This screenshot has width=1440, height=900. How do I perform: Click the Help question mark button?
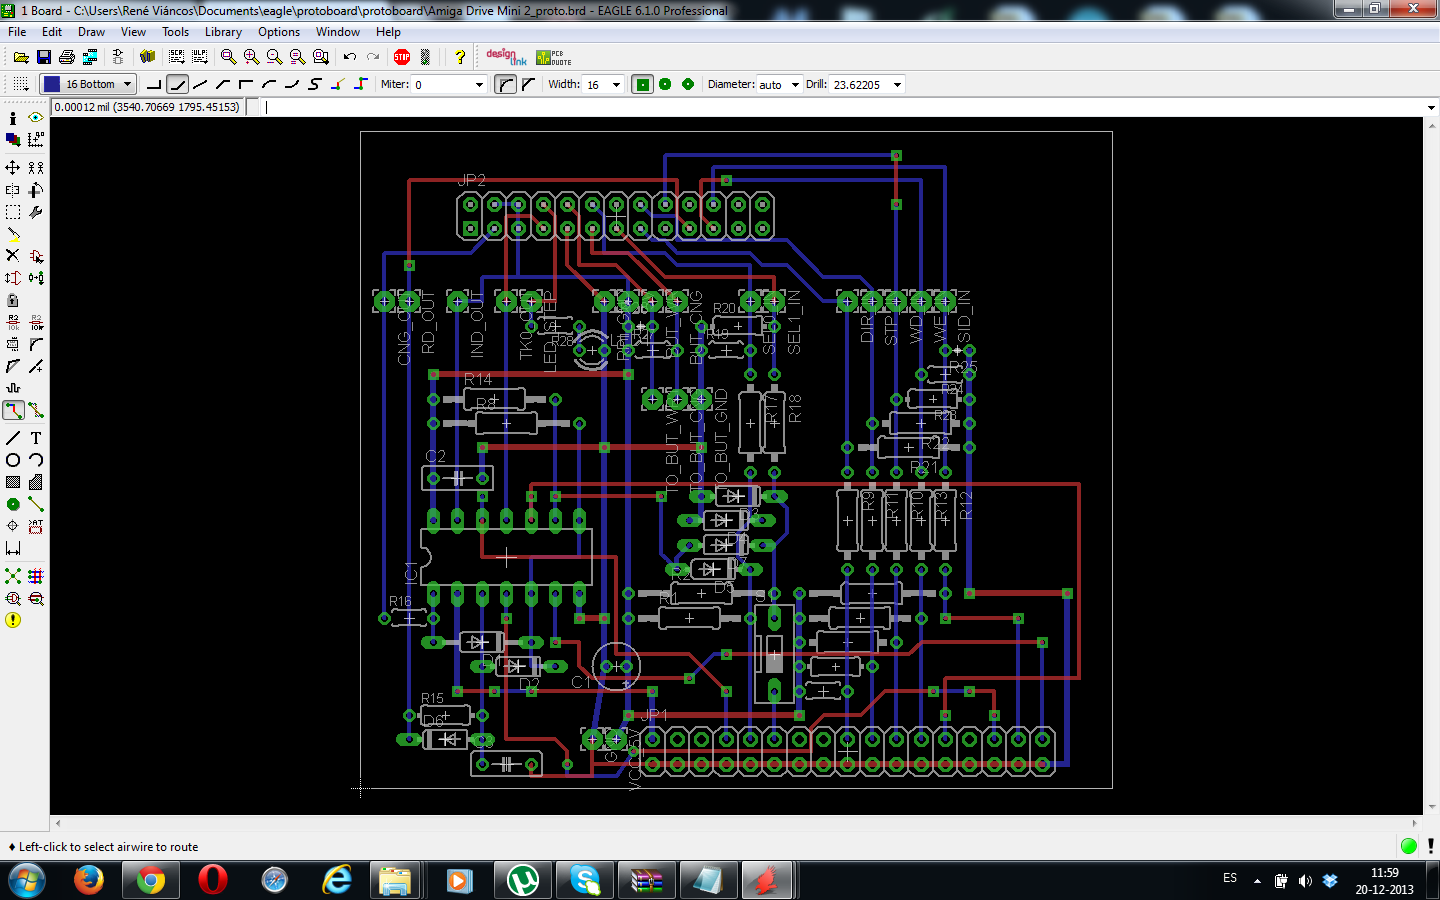click(460, 57)
